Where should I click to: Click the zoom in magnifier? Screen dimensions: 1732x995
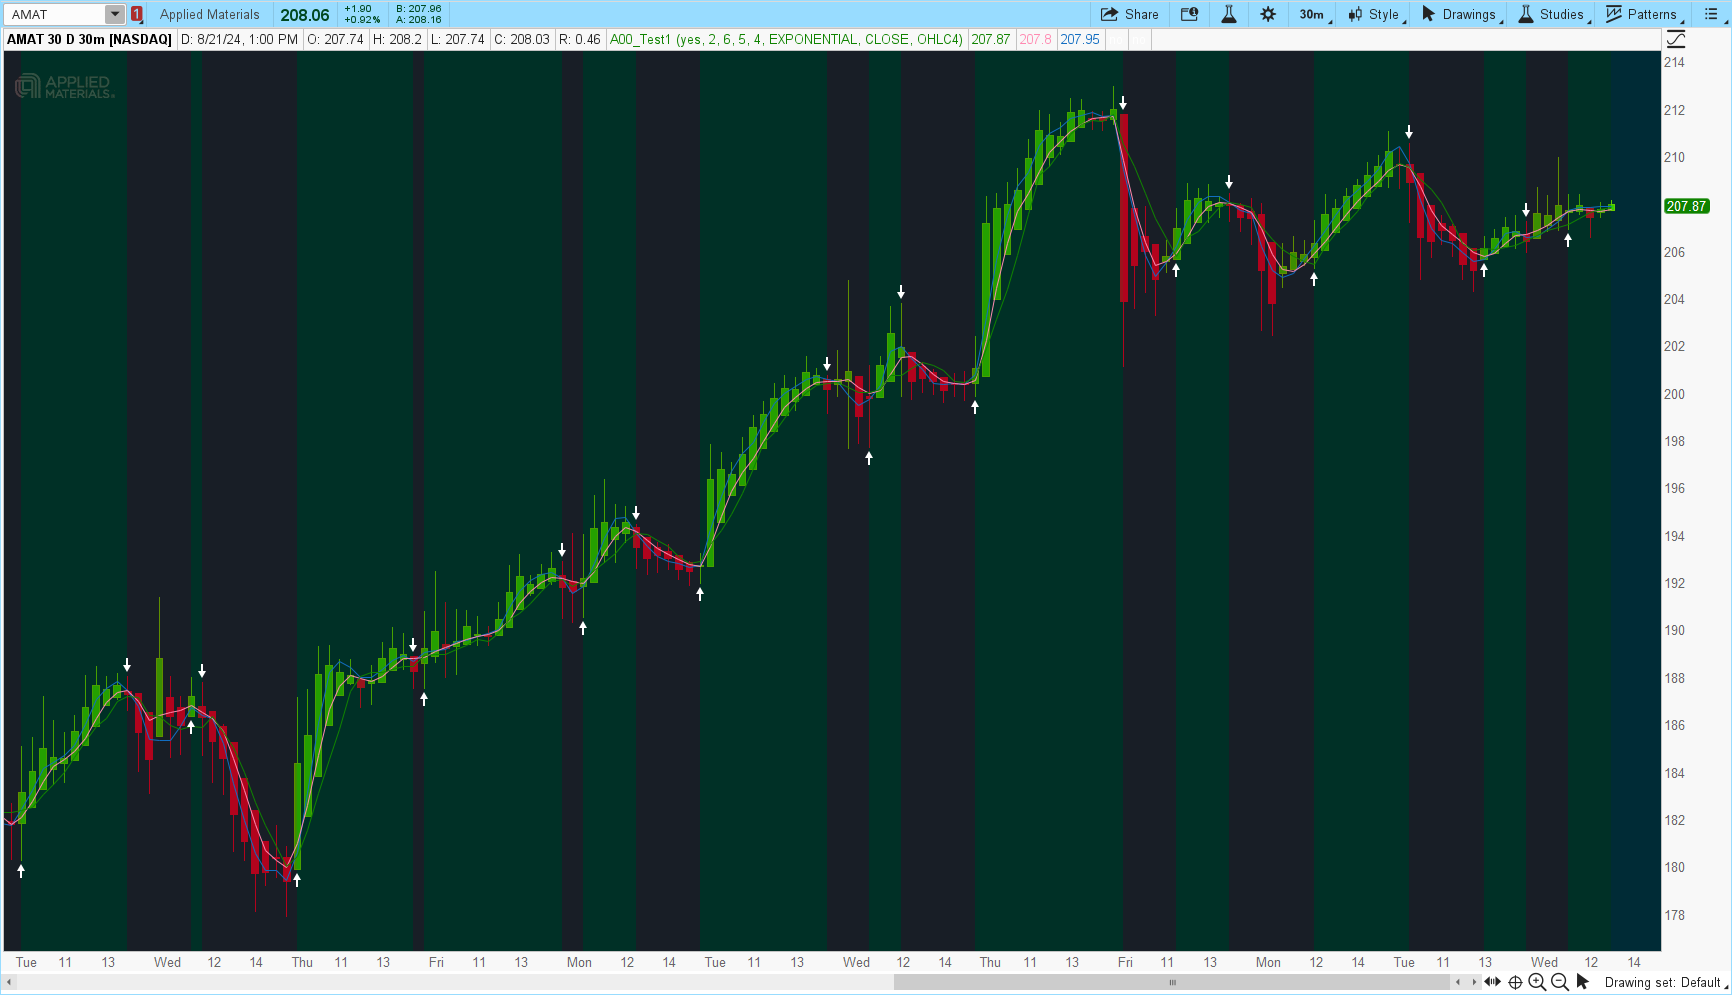pyautogui.click(x=1537, y=983)
